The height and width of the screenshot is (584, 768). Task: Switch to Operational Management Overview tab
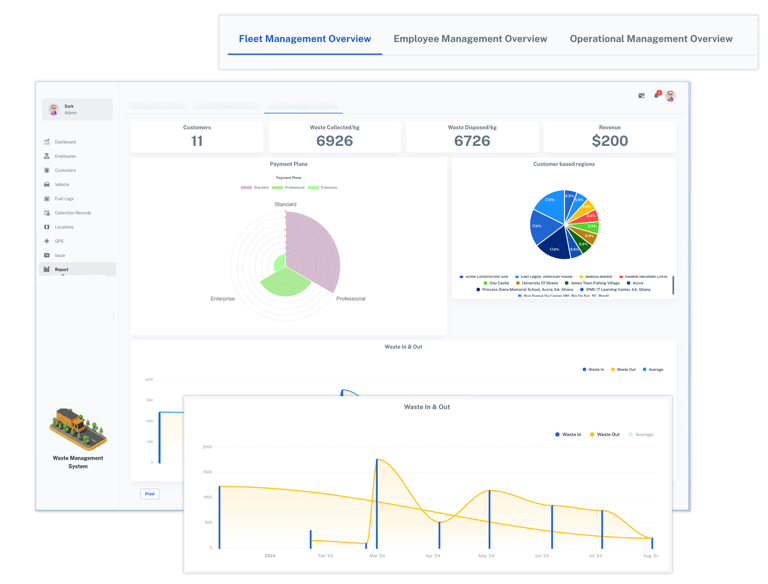(651, 39)
